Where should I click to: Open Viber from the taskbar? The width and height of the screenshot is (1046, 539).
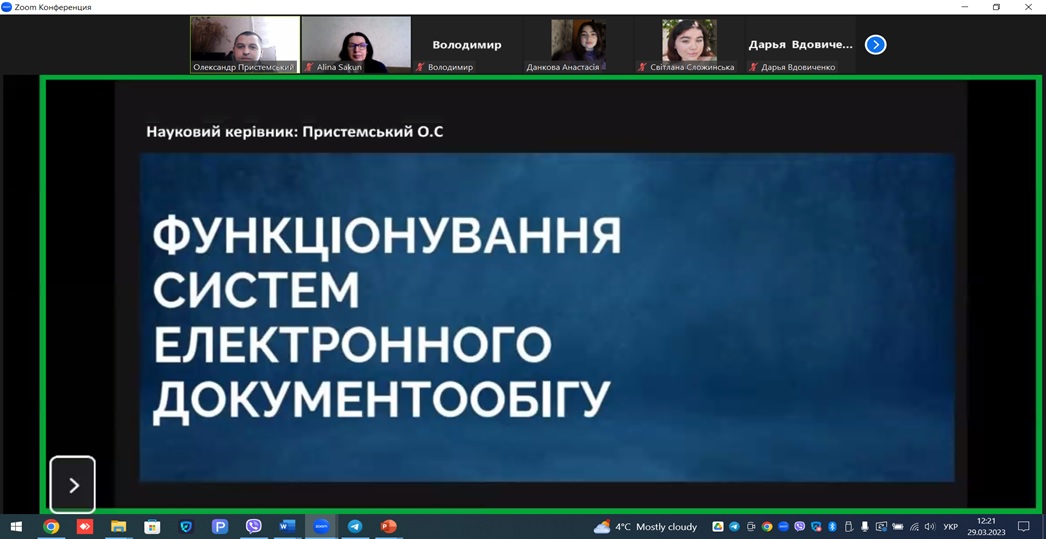pyautogui.click(x=254, y=526)
